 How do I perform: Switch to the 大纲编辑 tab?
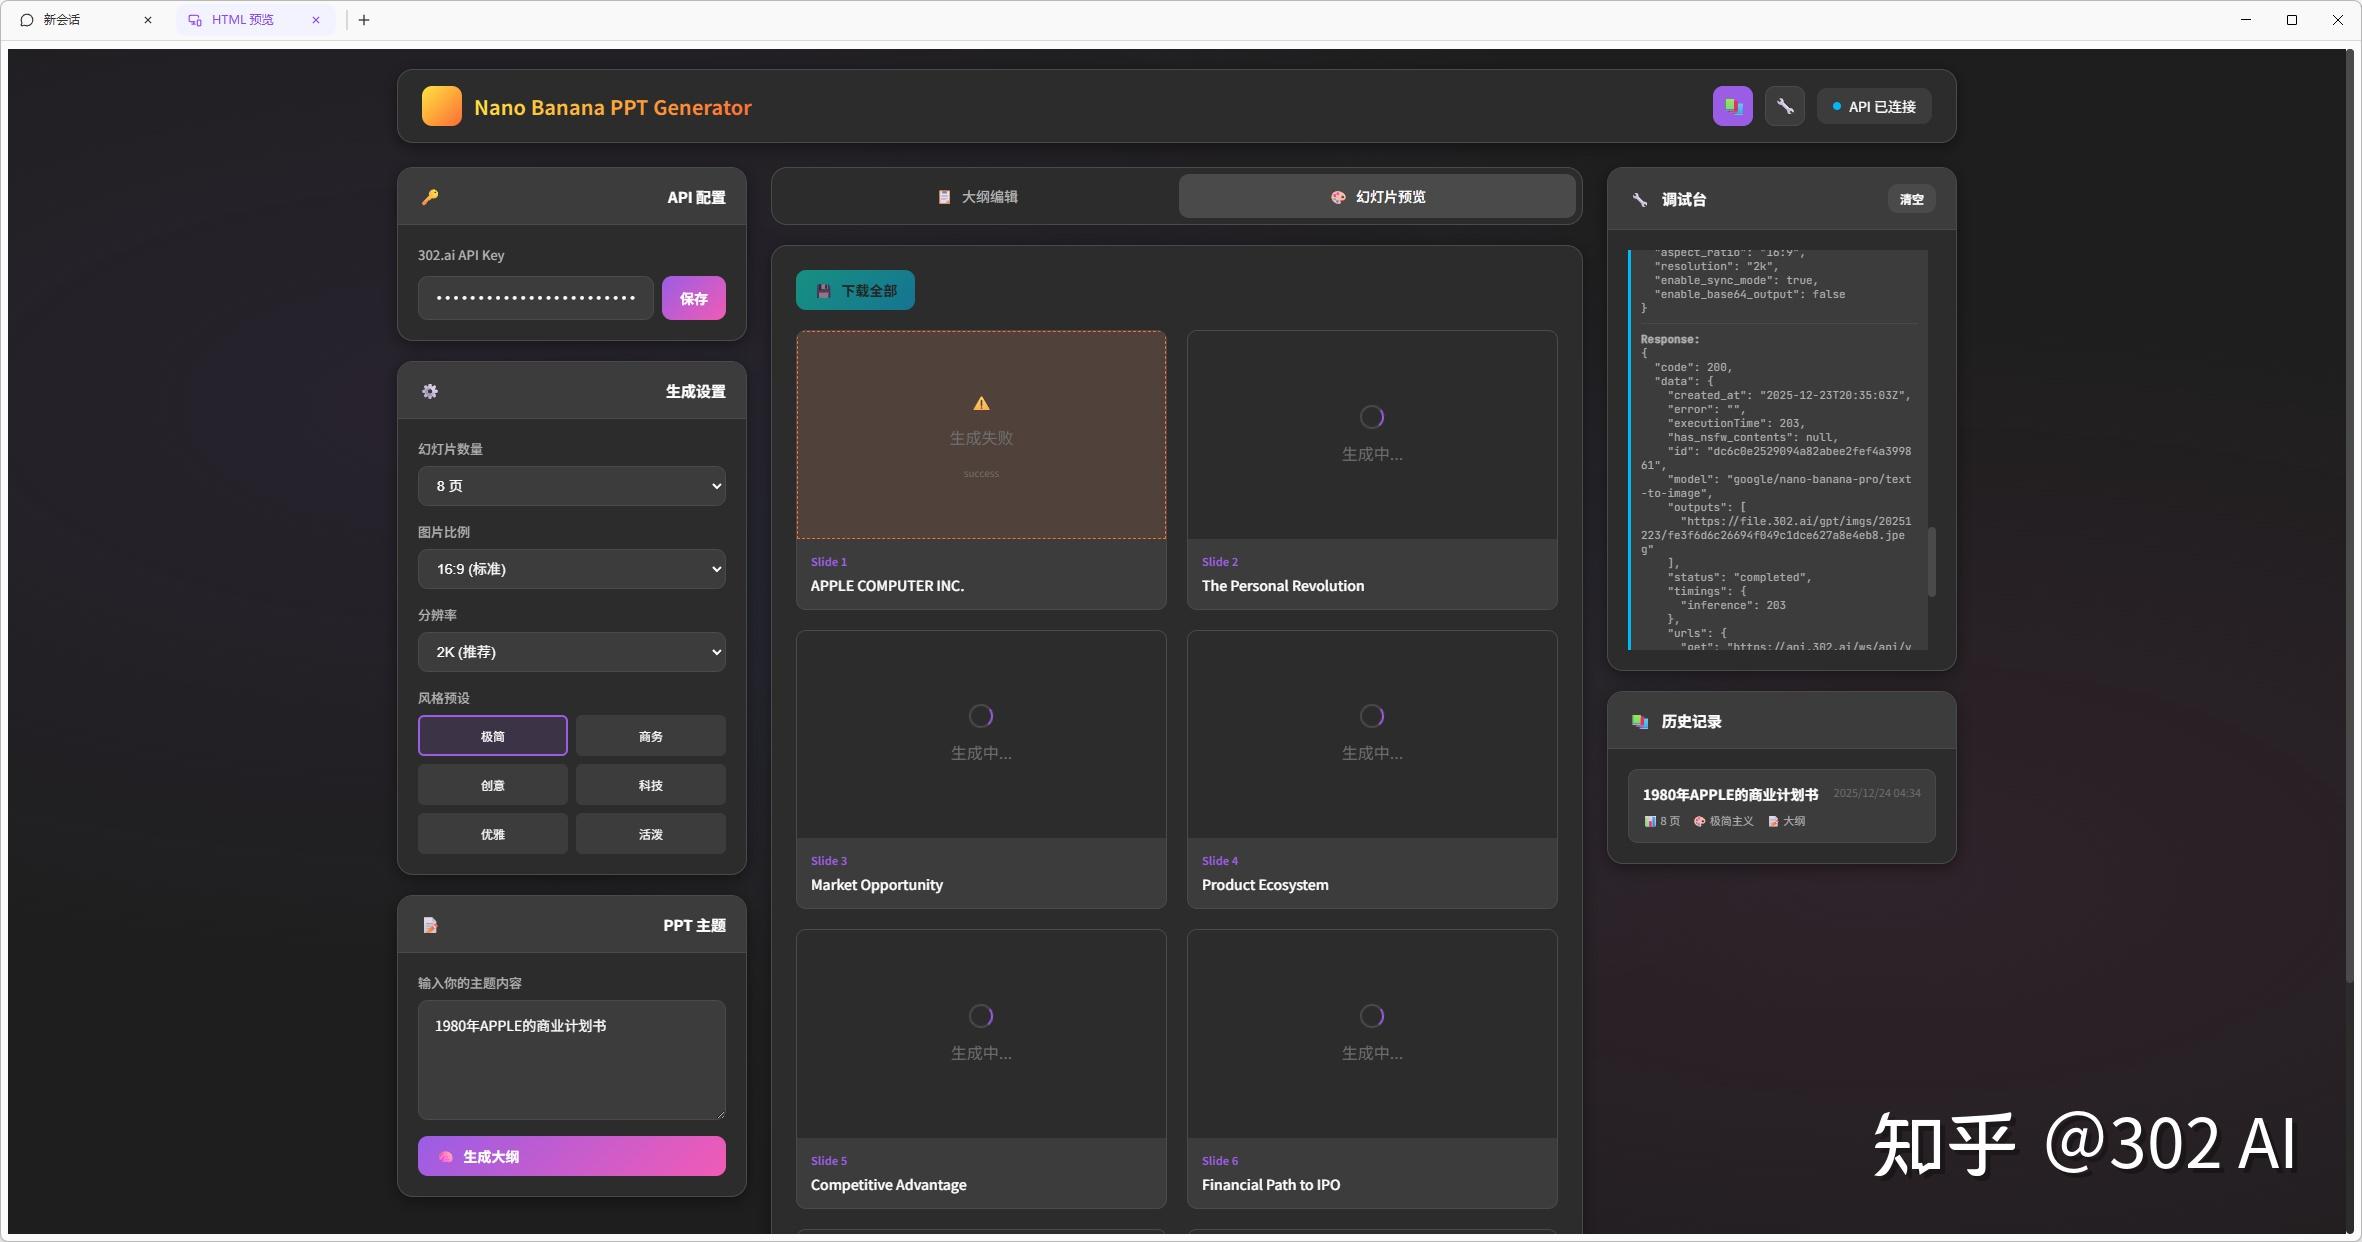(977, 197)
